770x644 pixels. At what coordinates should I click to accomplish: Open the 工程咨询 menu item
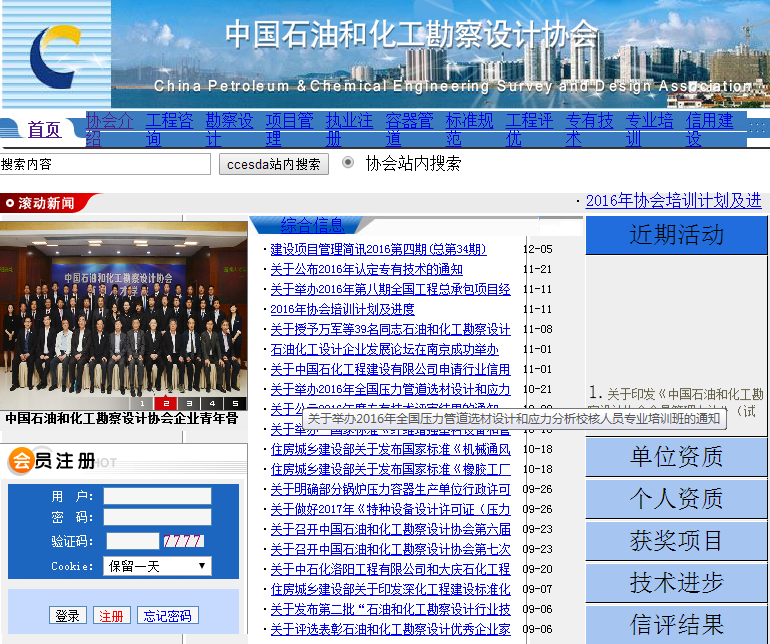point(169,129)
